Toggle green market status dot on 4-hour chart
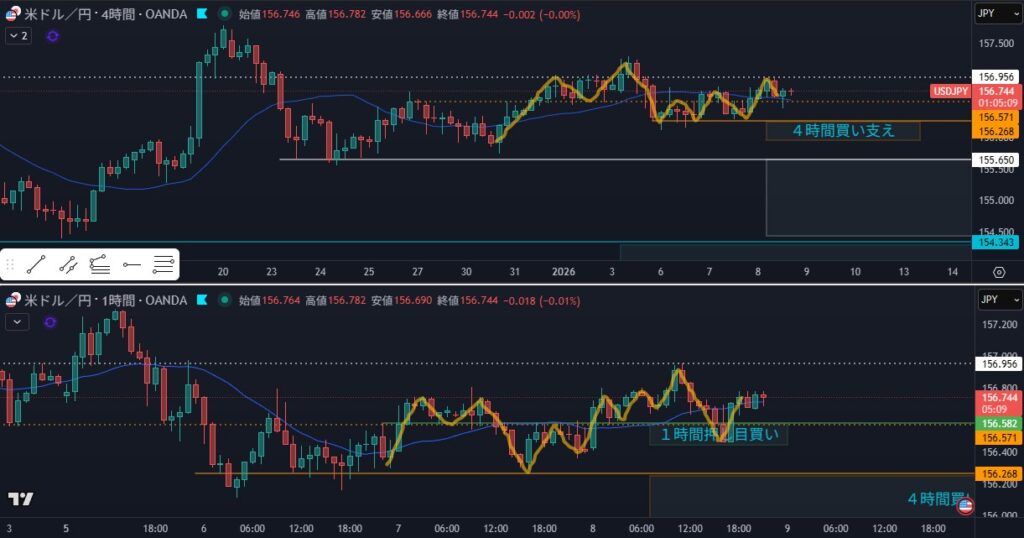This screenshot has height=538, width=1024. click(223, 14)
